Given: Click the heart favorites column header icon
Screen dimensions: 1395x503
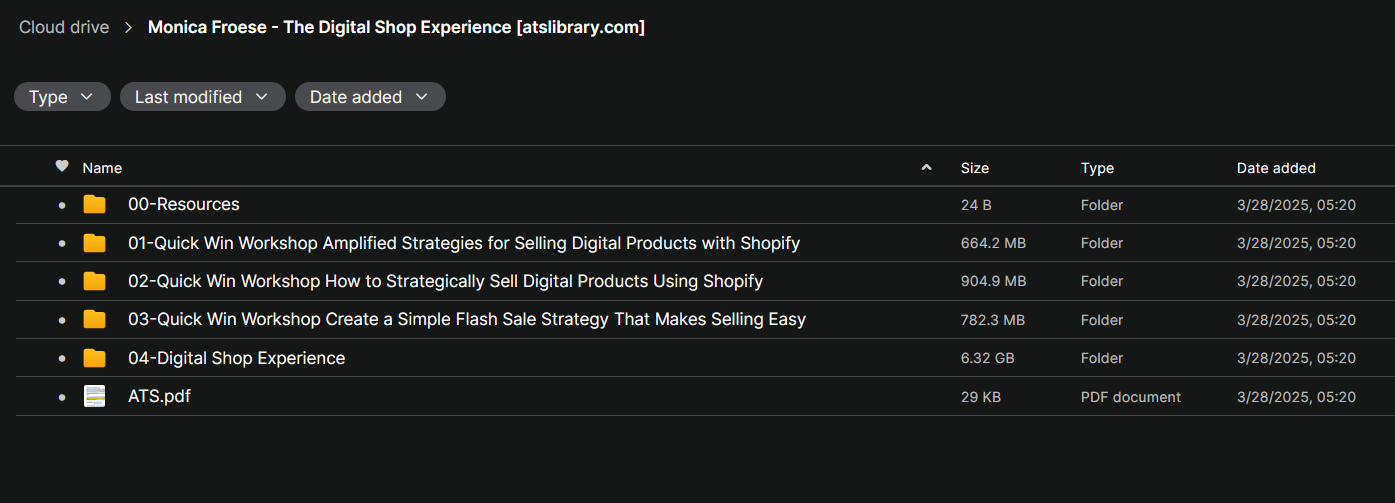Looking at the screenshot, I should pos(62,166).
